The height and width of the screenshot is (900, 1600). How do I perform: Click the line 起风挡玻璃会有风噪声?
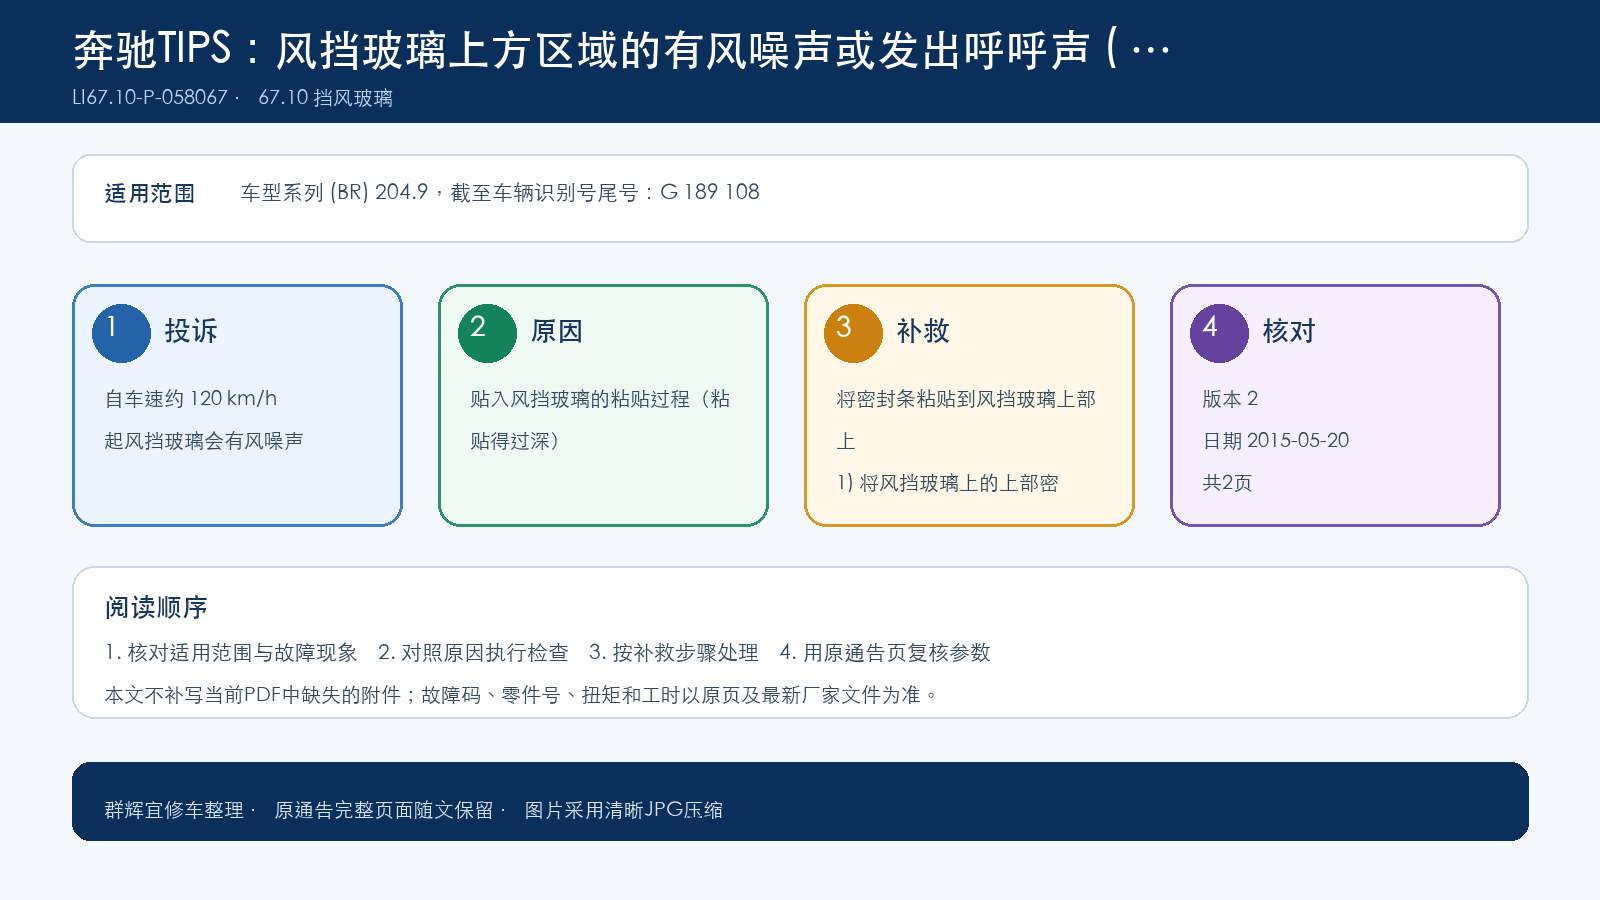click(204, 440)
